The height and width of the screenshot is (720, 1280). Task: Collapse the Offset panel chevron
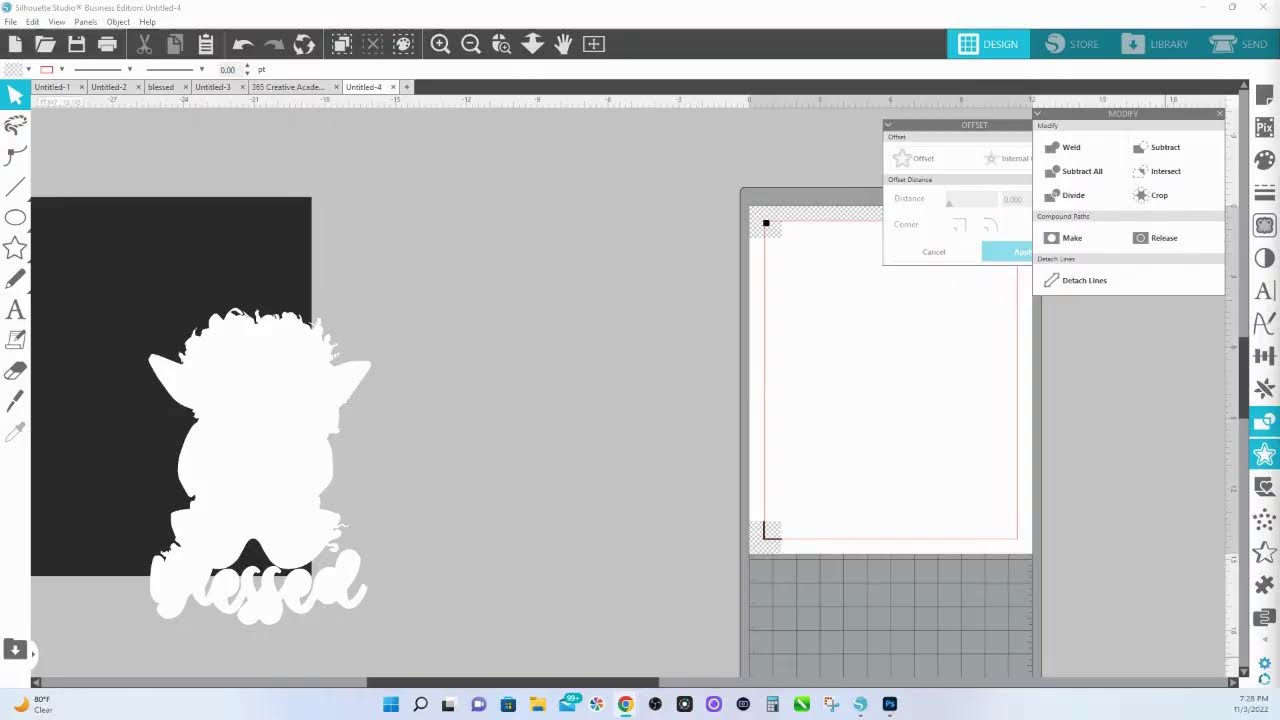click(888, 125)
